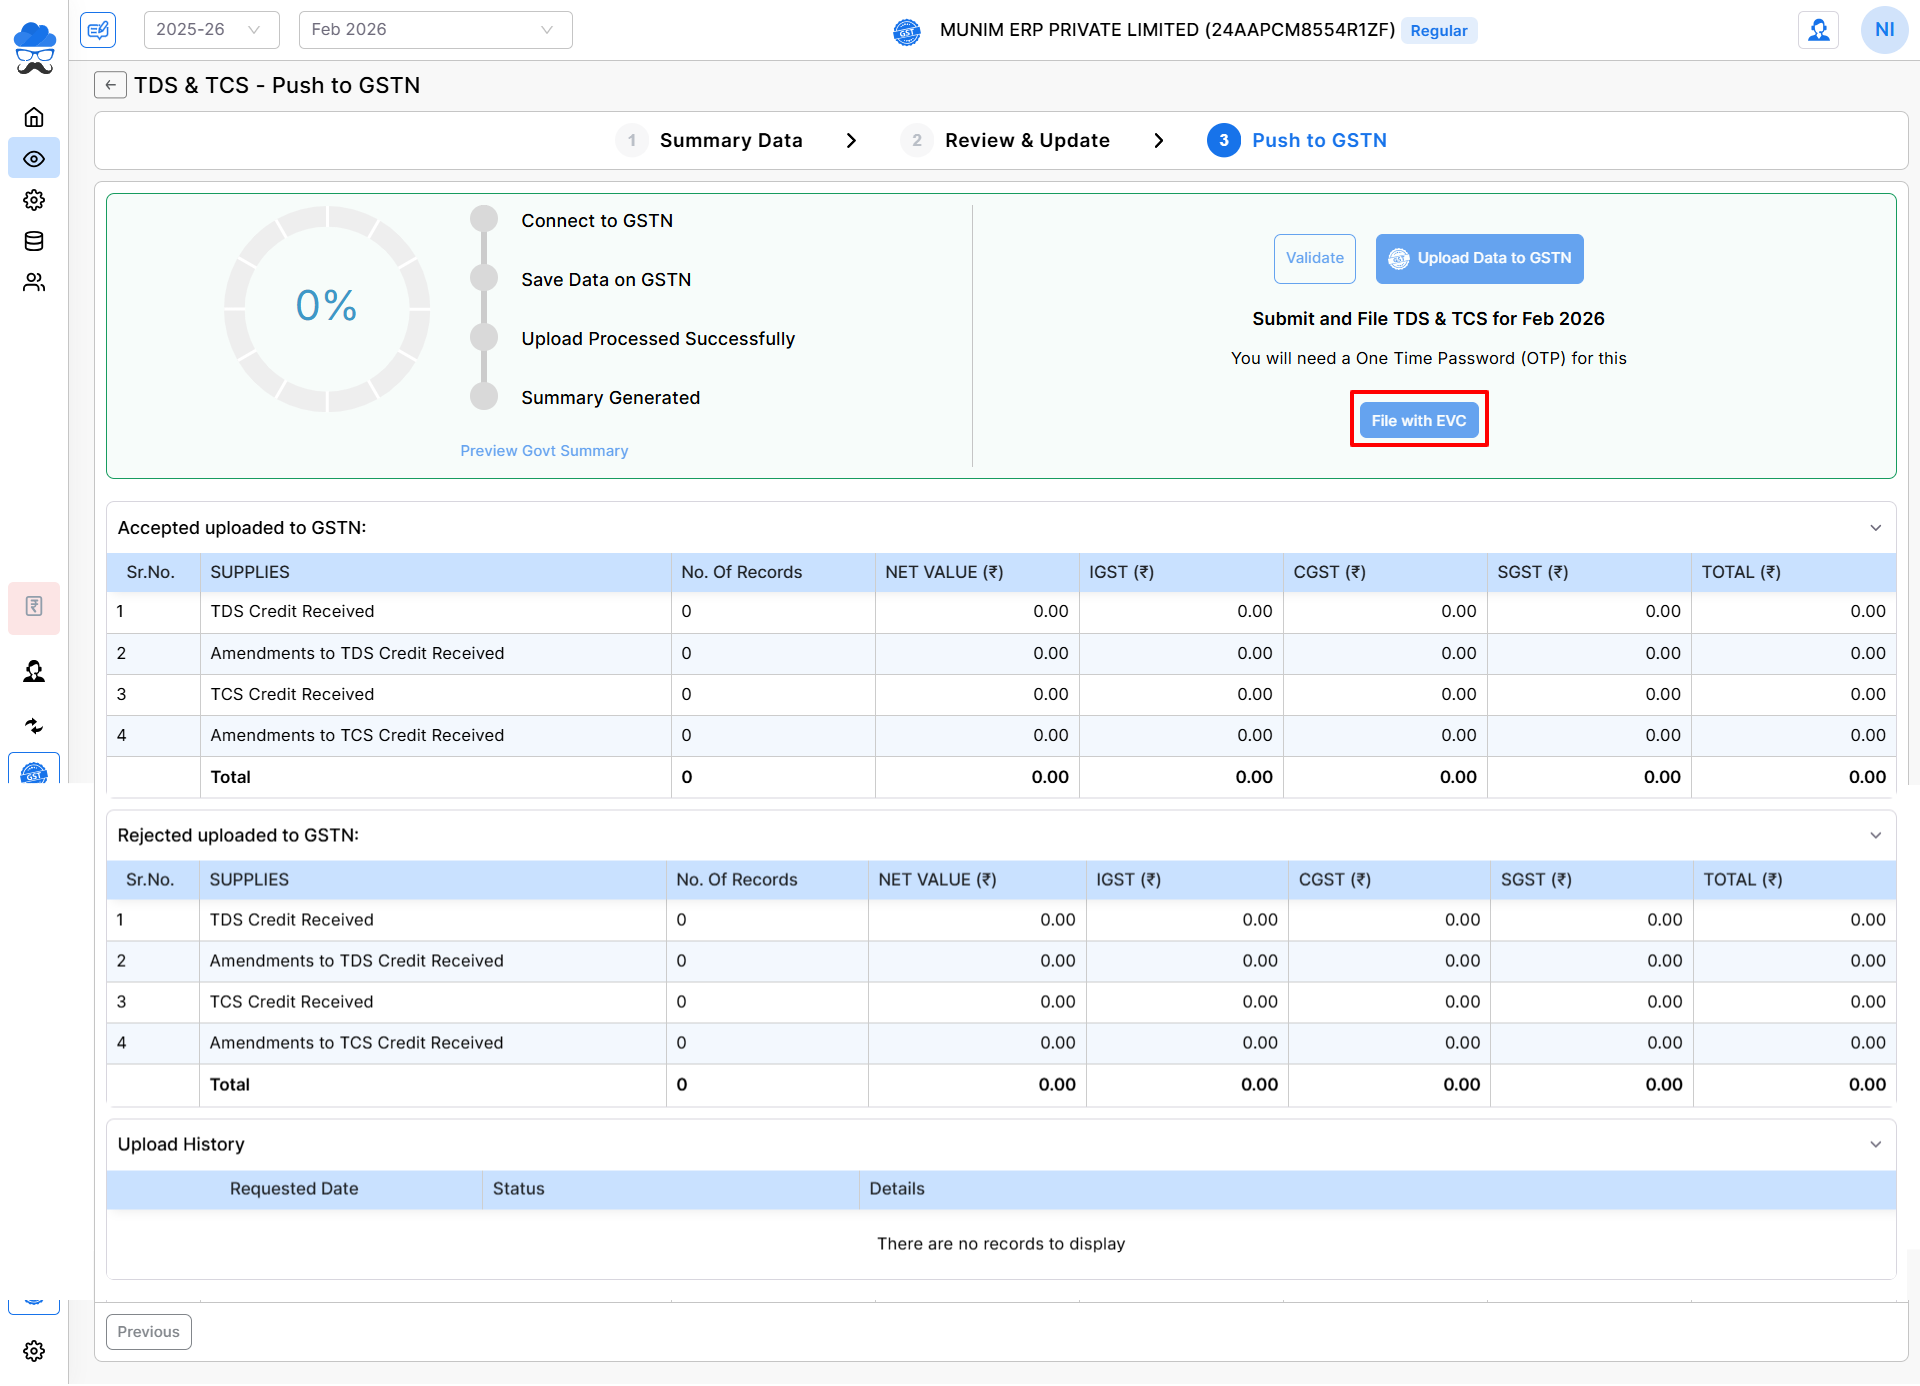Collapse the Accepted uploaded to GSTN section

coord(1875,528)
